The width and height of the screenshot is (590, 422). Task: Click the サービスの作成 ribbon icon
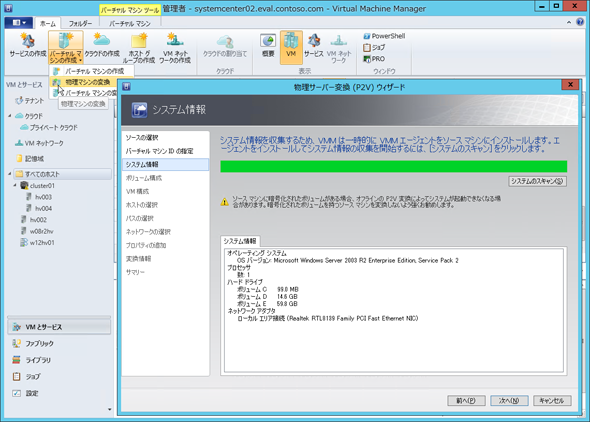coord(27,45)
